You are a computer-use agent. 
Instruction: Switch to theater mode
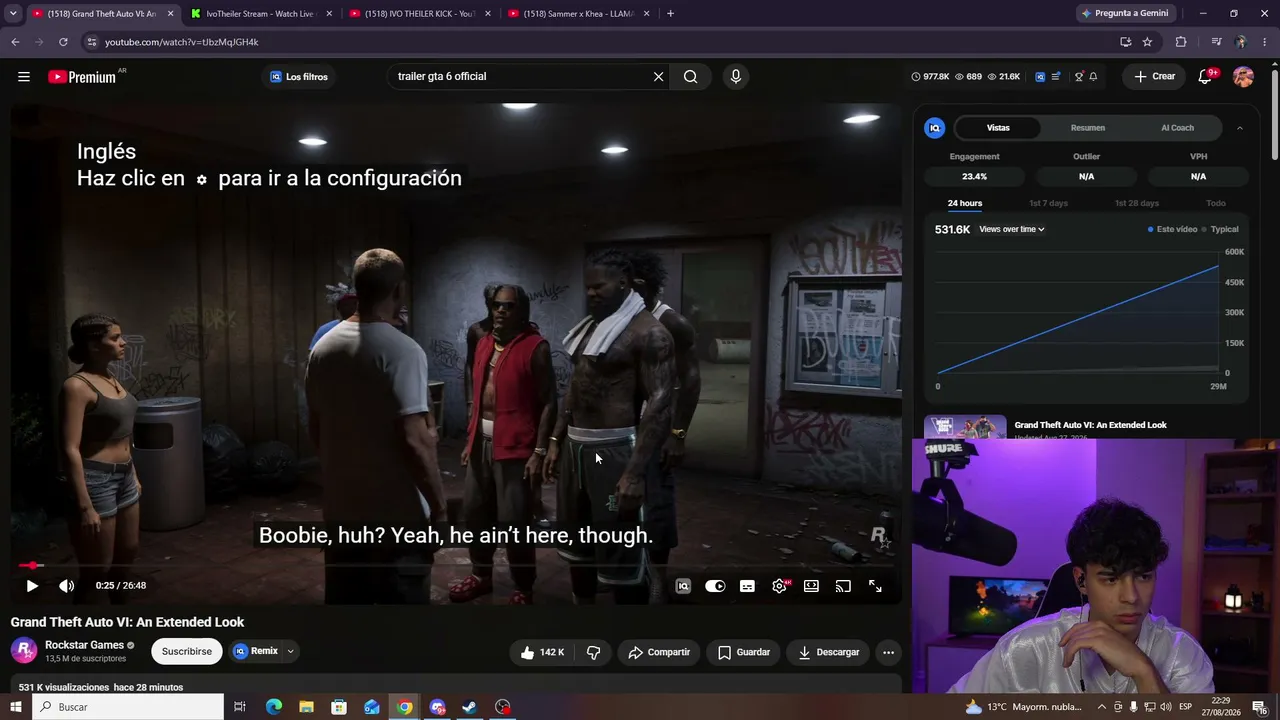811,587
